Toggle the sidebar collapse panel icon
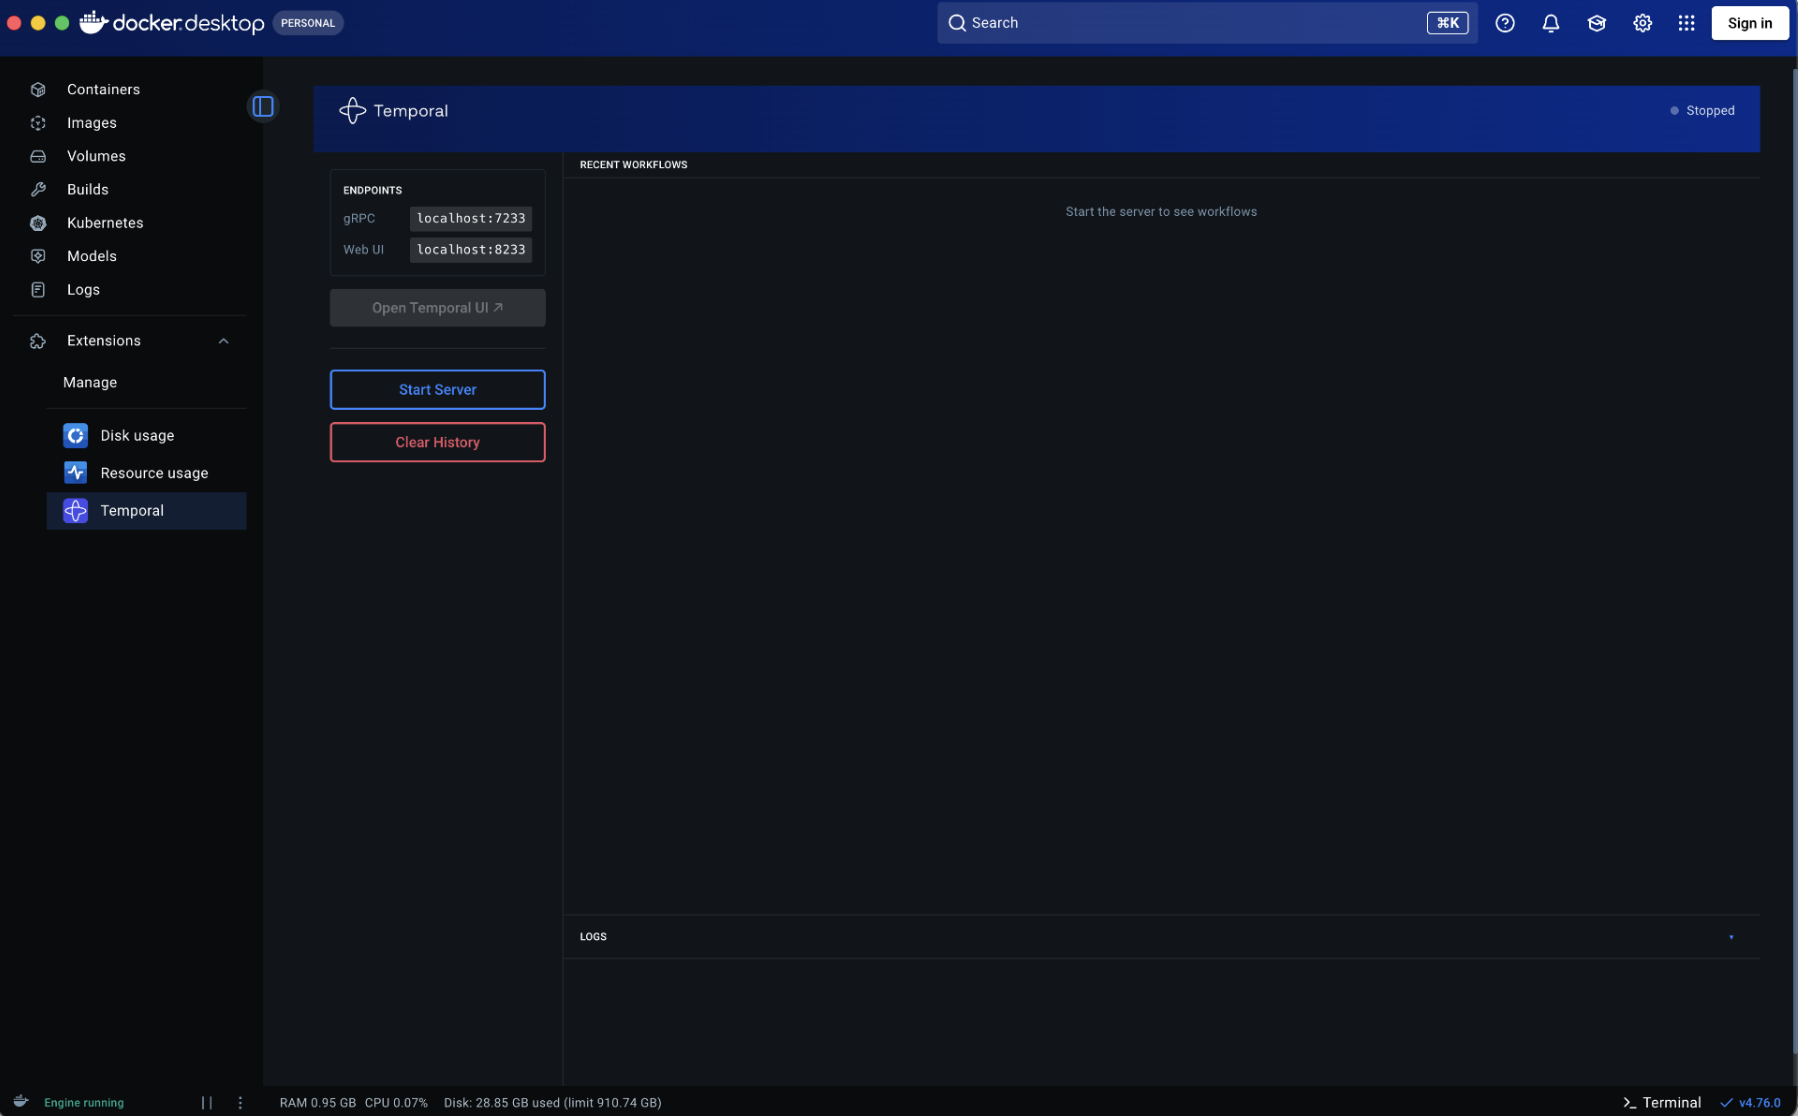The height and width of the screenshot is (1116, 1798). (x=263, y=106)
